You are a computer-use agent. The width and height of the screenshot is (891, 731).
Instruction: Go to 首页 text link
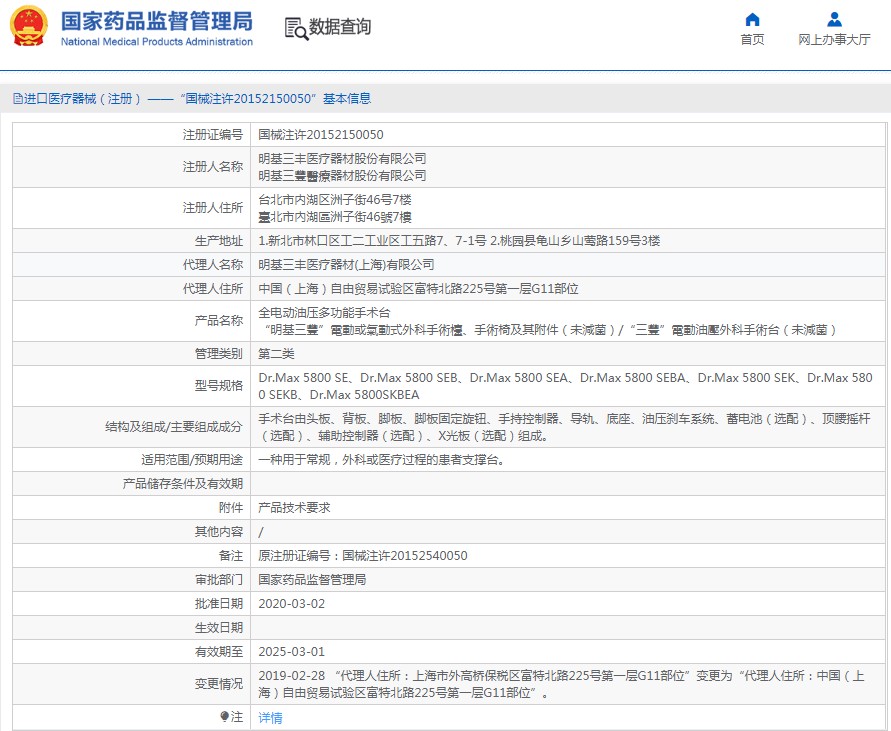752,39
